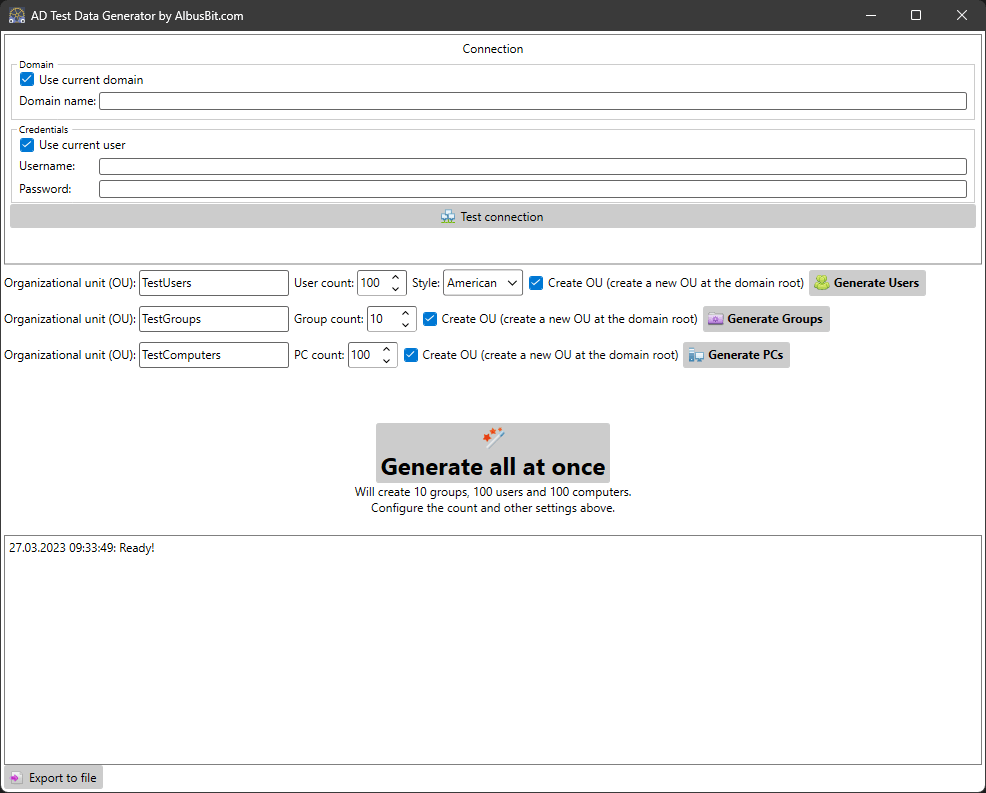Click the Test connection button
986x793 pixels.
pos(493,216)
